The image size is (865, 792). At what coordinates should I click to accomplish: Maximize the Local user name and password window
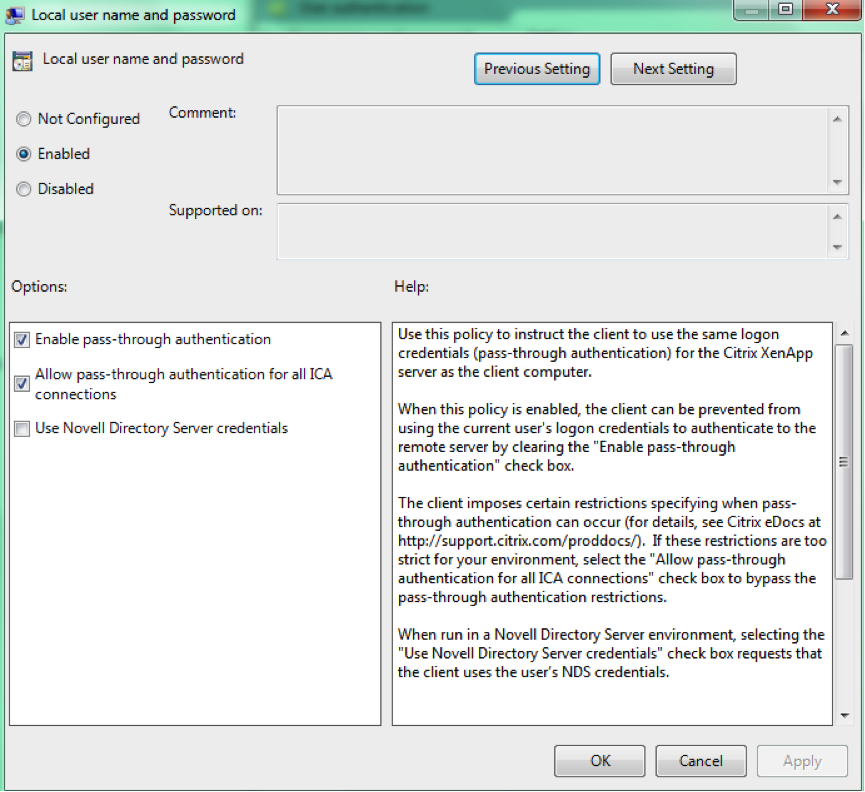[x=785, y=11]
